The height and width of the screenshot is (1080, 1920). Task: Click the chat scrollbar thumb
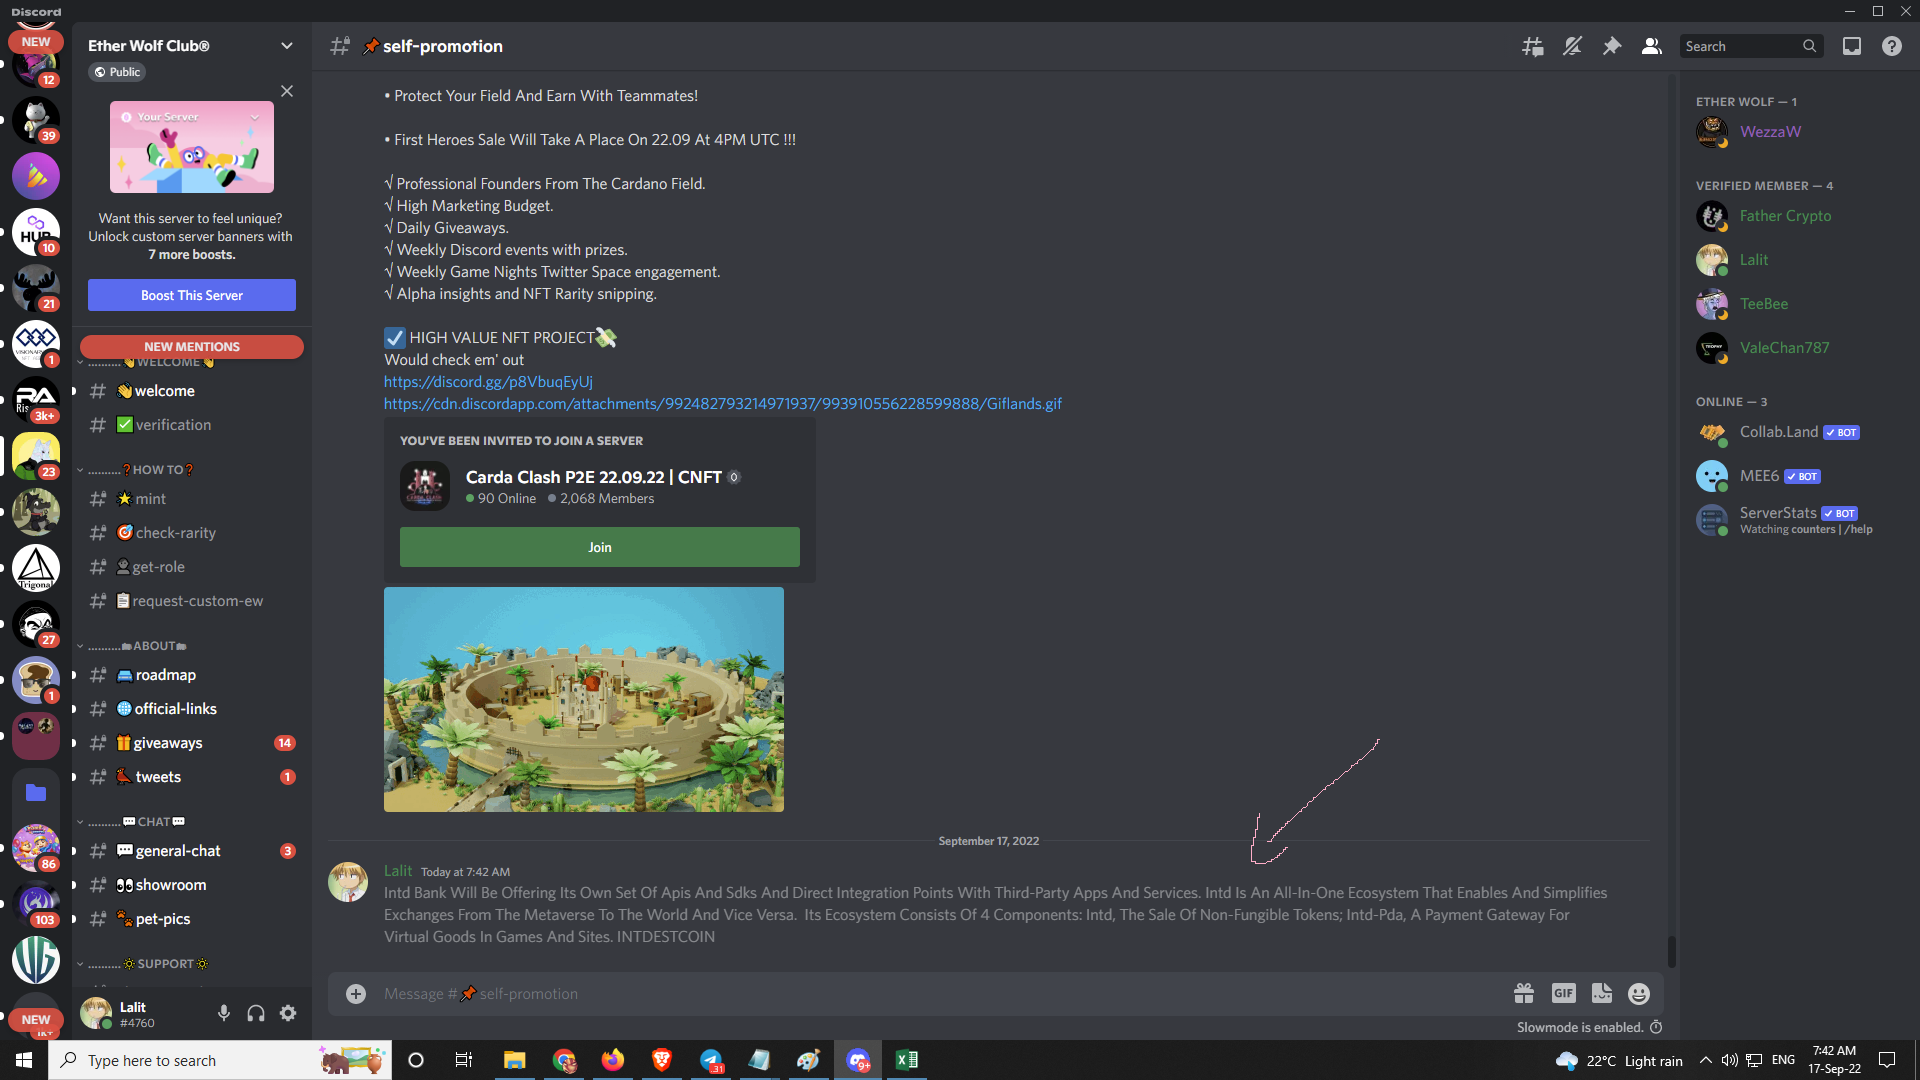tap(1671, 951)
